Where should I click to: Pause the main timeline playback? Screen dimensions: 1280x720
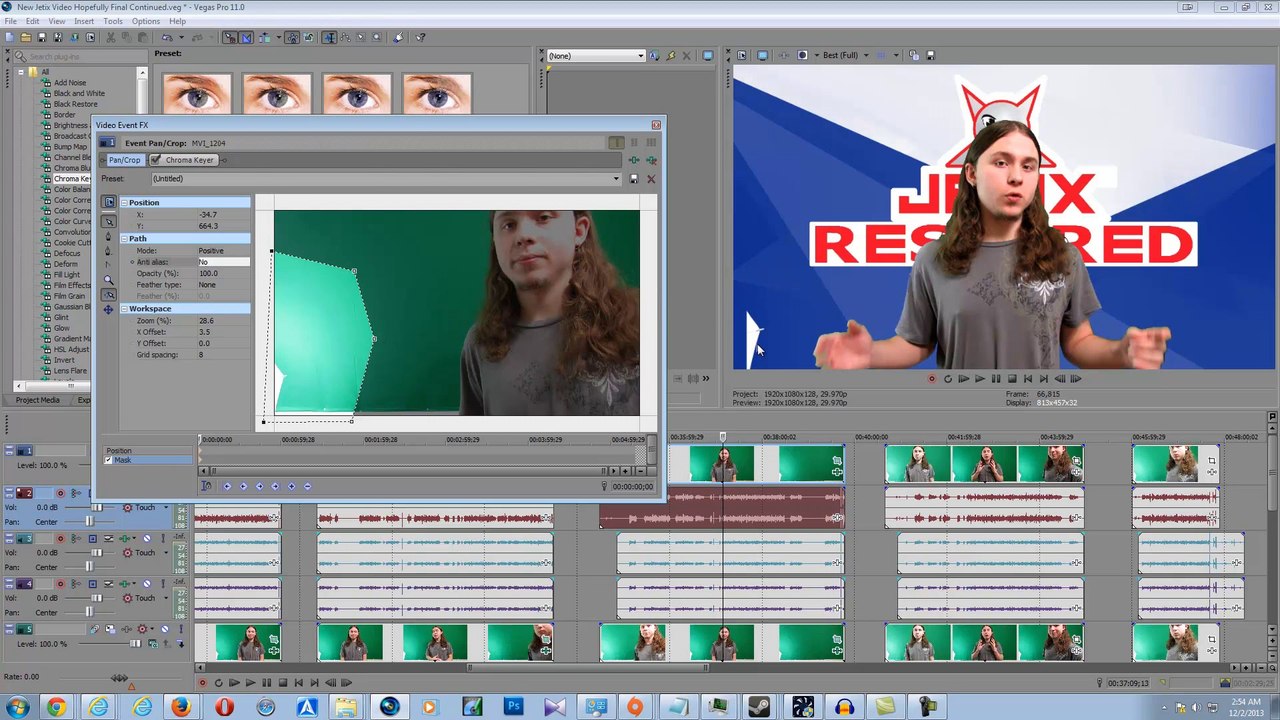point(266,683)
